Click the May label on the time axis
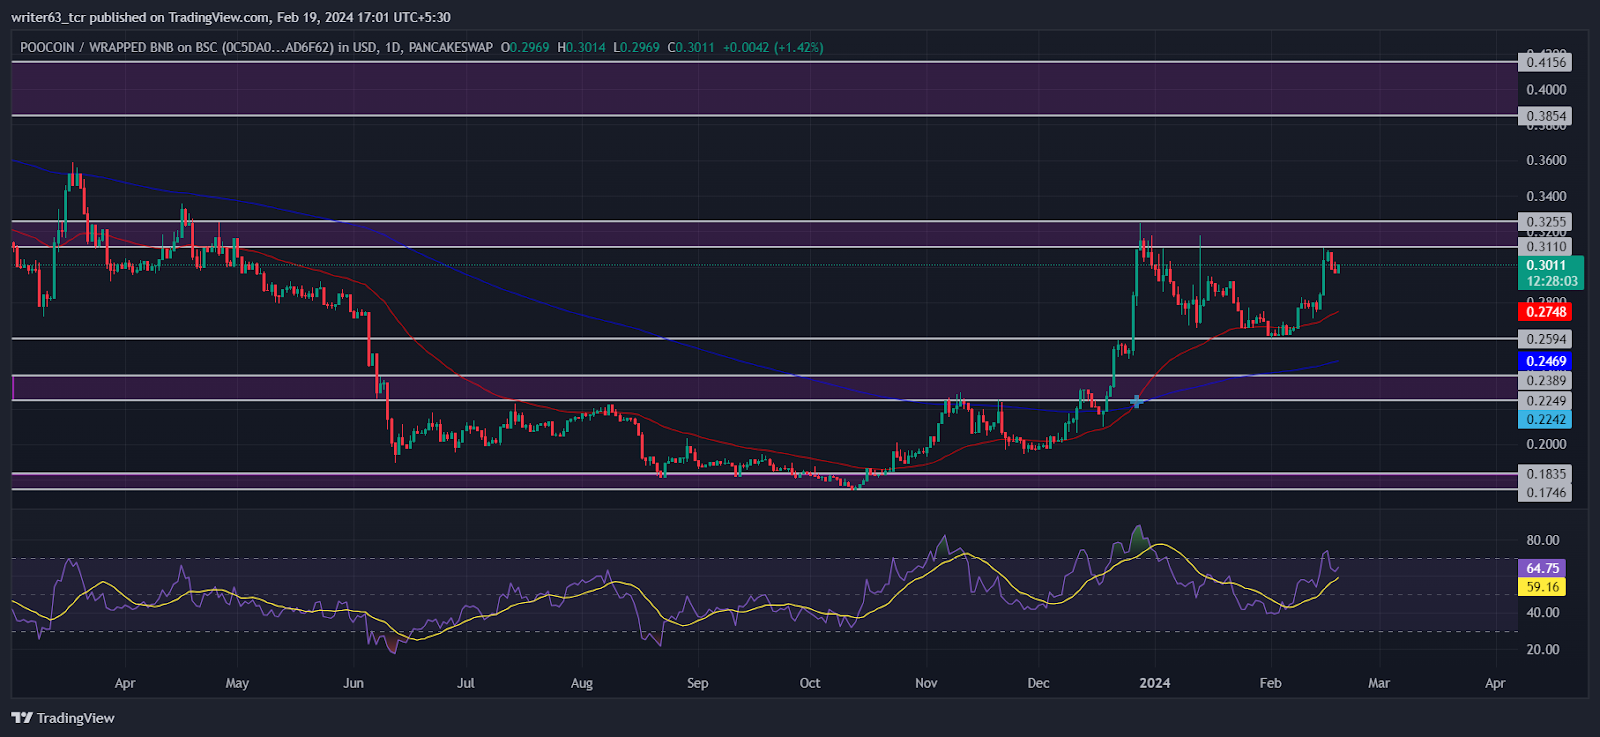 (237, 683)
